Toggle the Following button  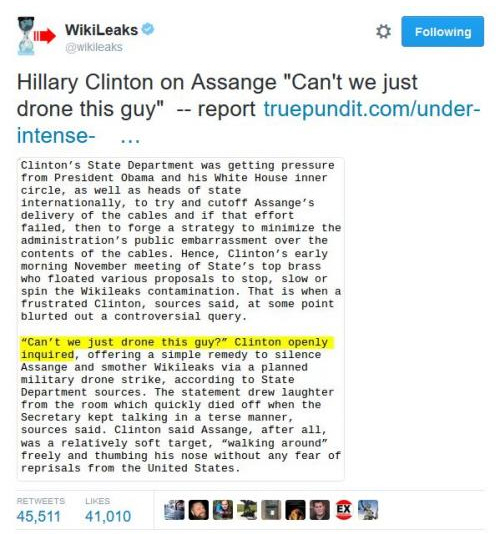pyautogui.click(x=442, y=31)
